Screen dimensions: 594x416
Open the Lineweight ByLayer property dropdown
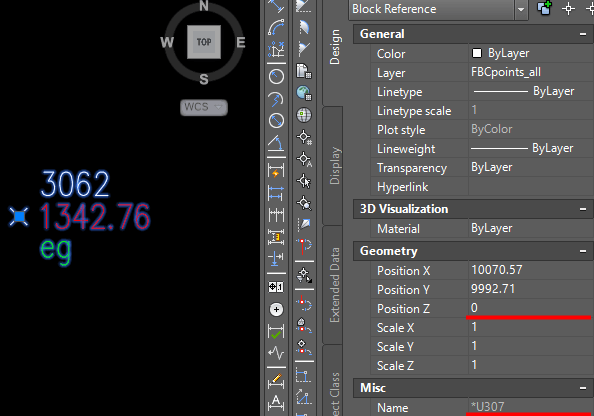[x=531, y=149]
